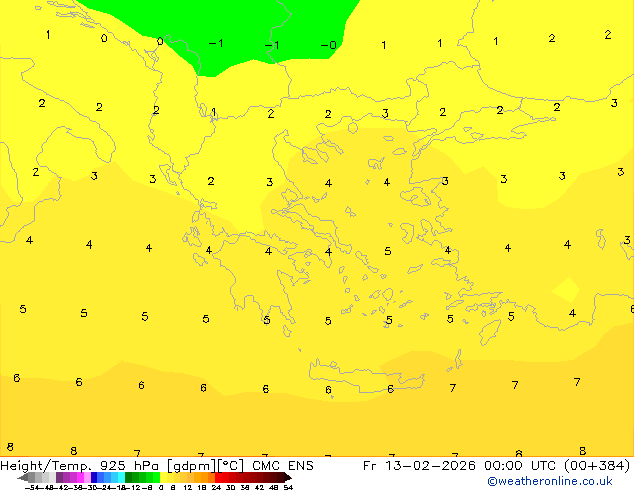Pick the dark blue legend swatch

pos(94,477)
